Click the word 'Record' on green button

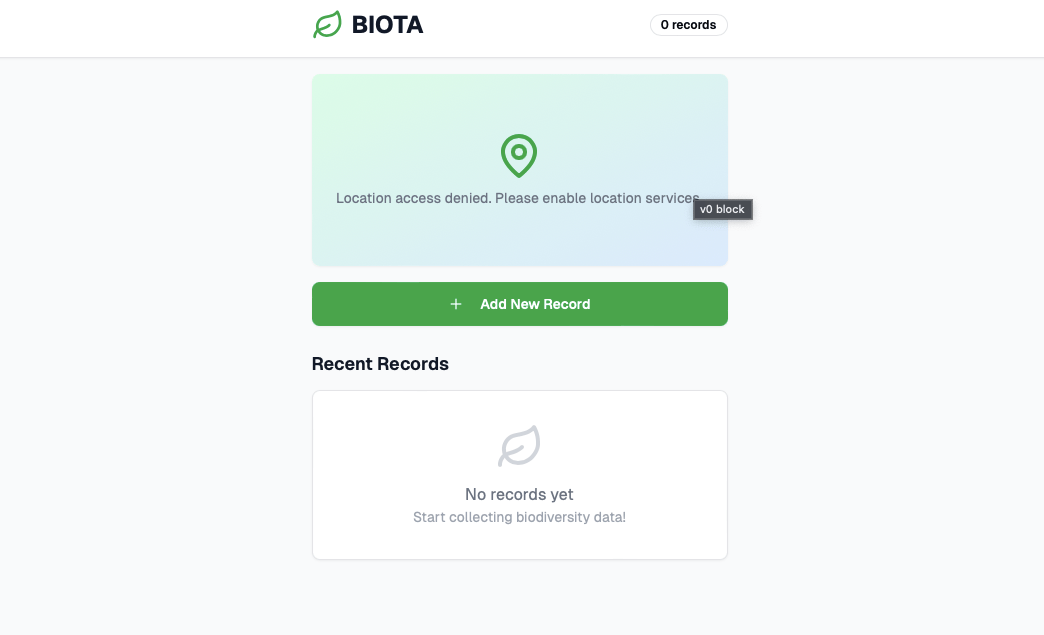pyautogui.click(x=567, y=304)
